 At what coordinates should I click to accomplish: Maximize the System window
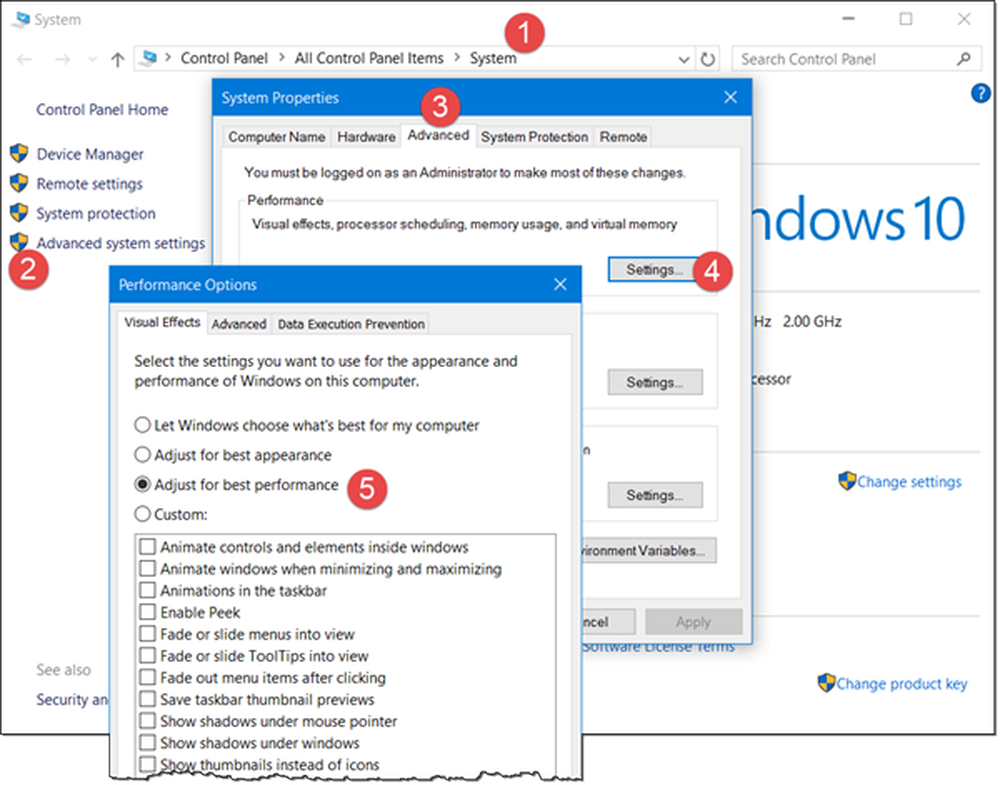pos(906,19)
